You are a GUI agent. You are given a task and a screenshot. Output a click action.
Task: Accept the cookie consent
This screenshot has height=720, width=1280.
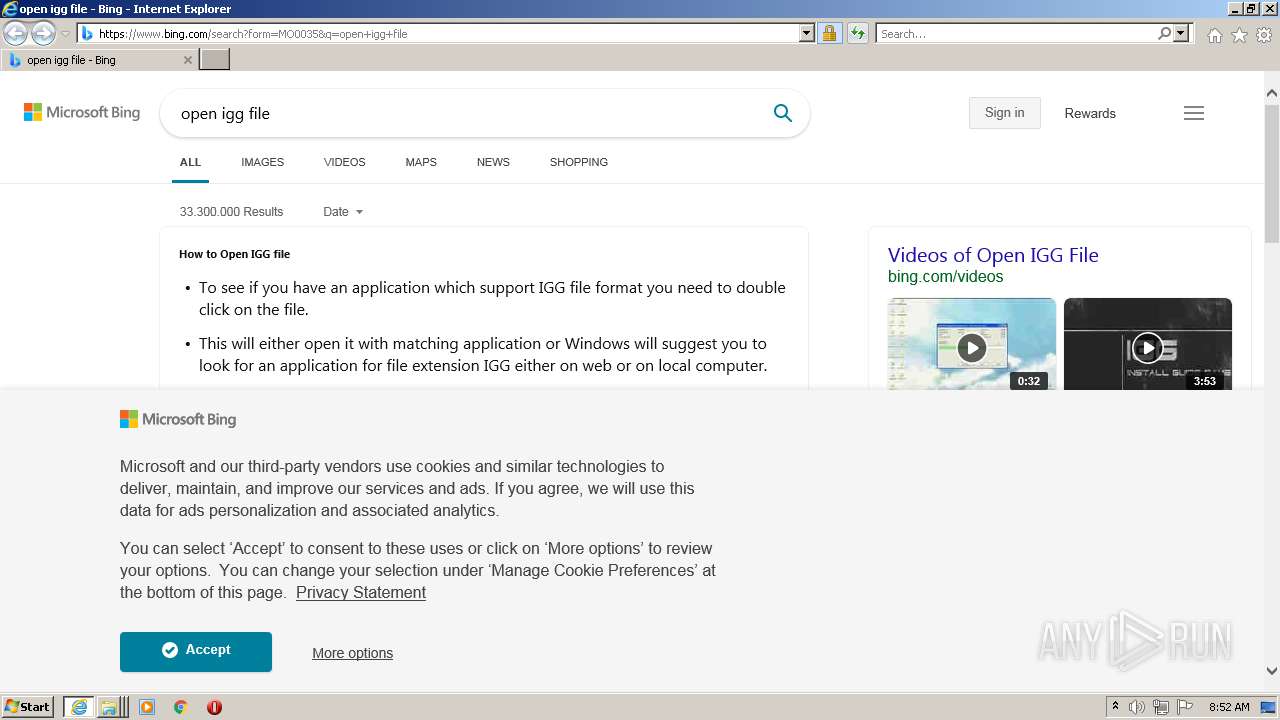coord(196,651)
